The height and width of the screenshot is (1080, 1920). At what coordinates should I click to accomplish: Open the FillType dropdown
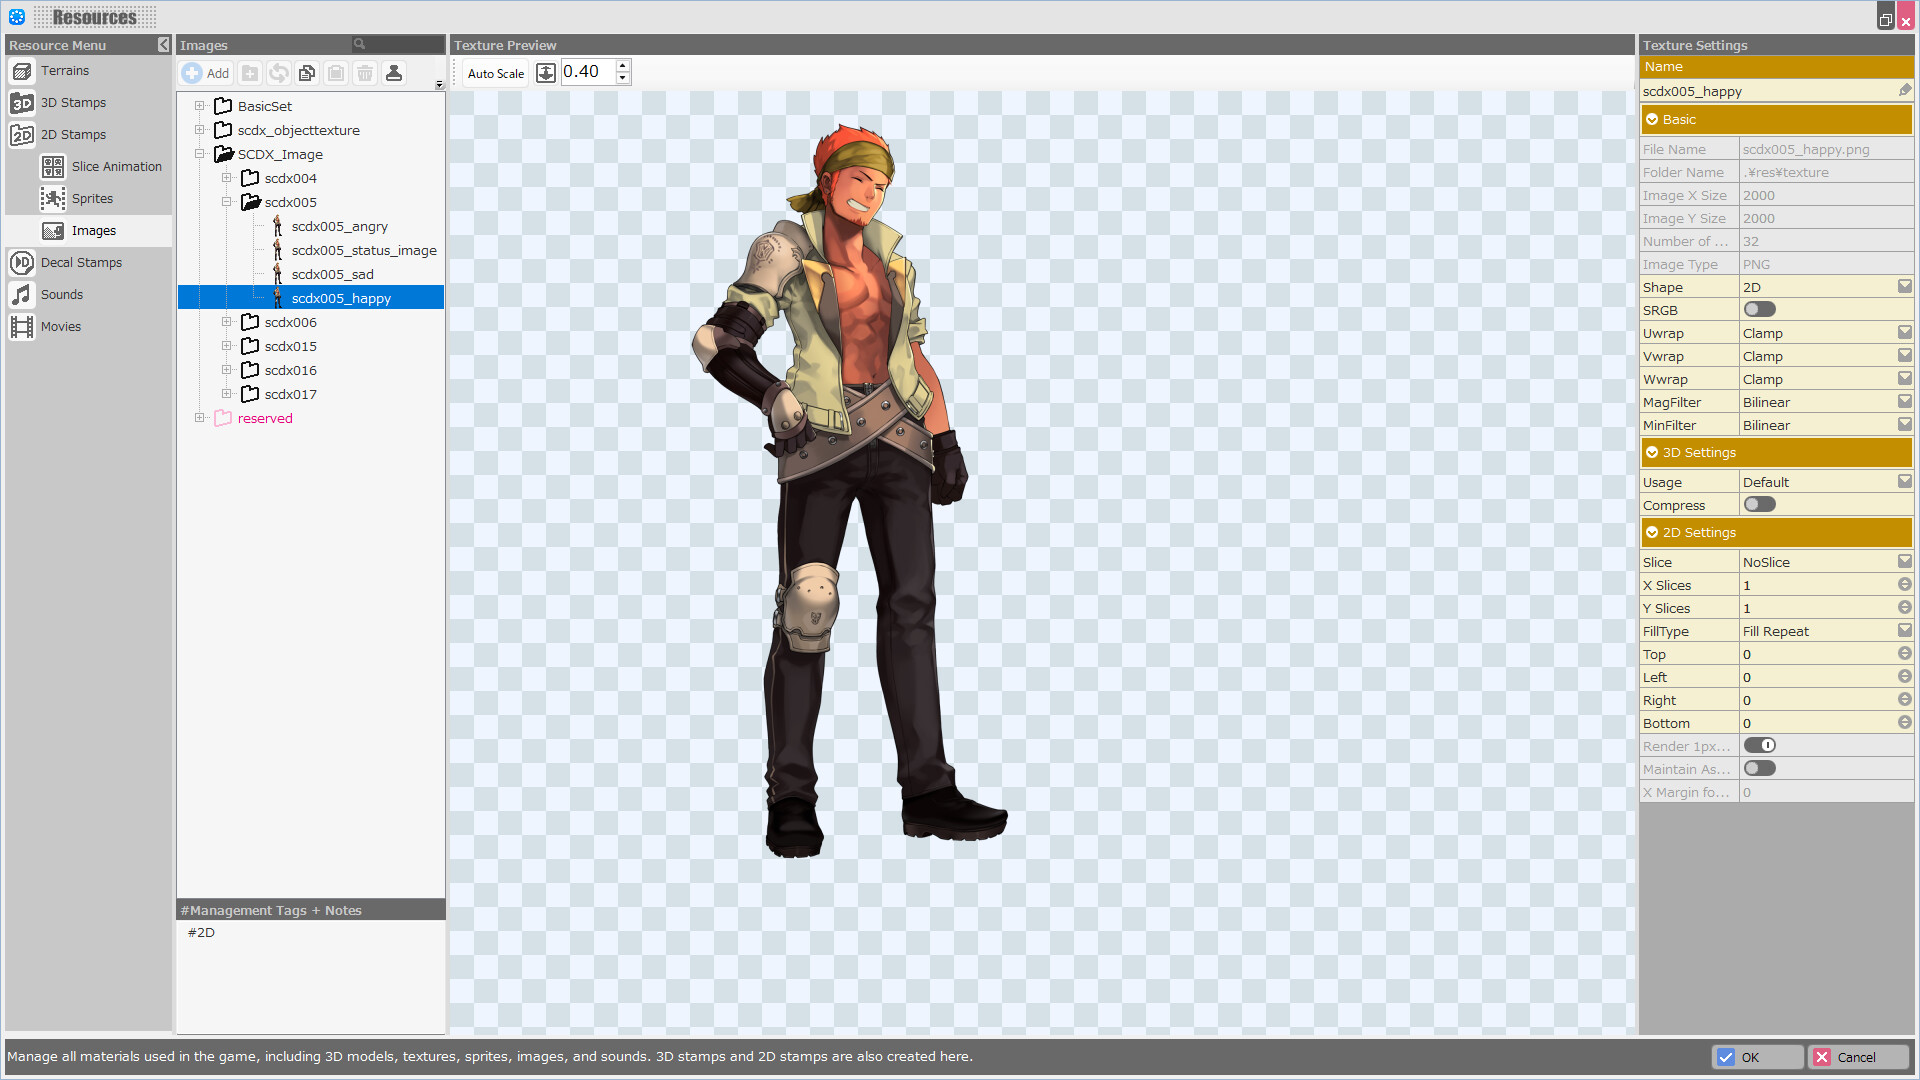(x=1904, y=630)
